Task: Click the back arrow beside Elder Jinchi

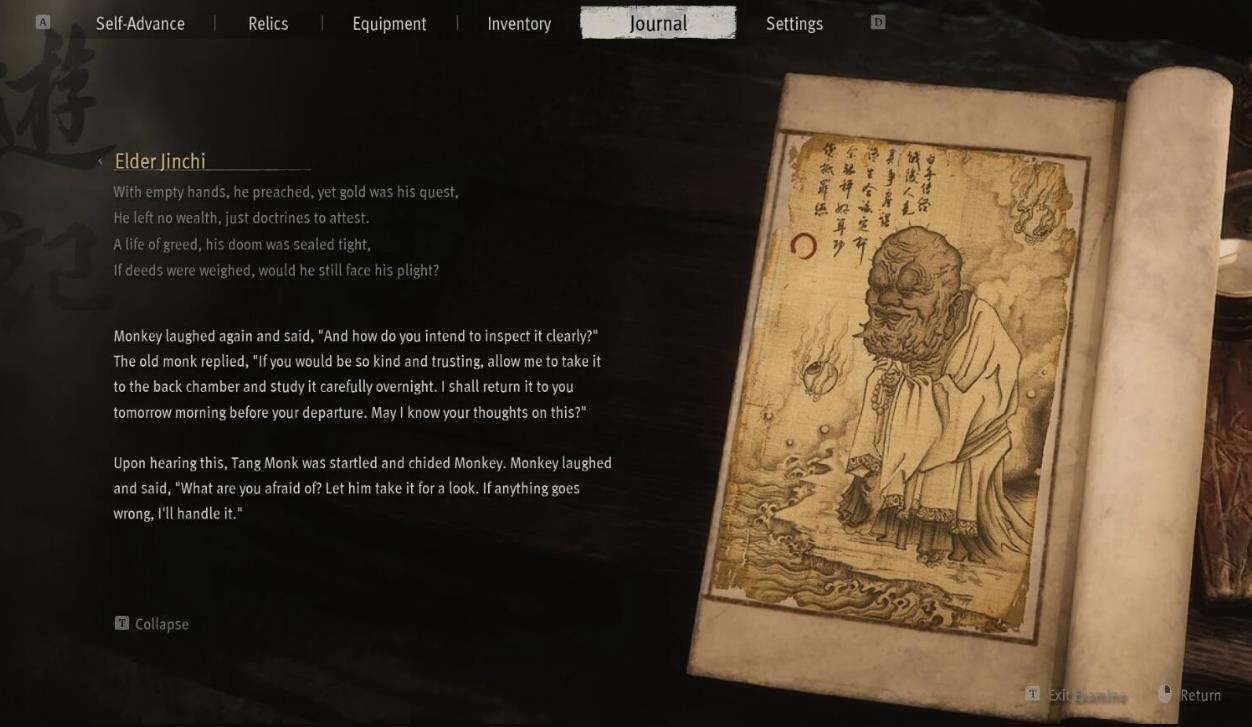Action: coord(100,162)
